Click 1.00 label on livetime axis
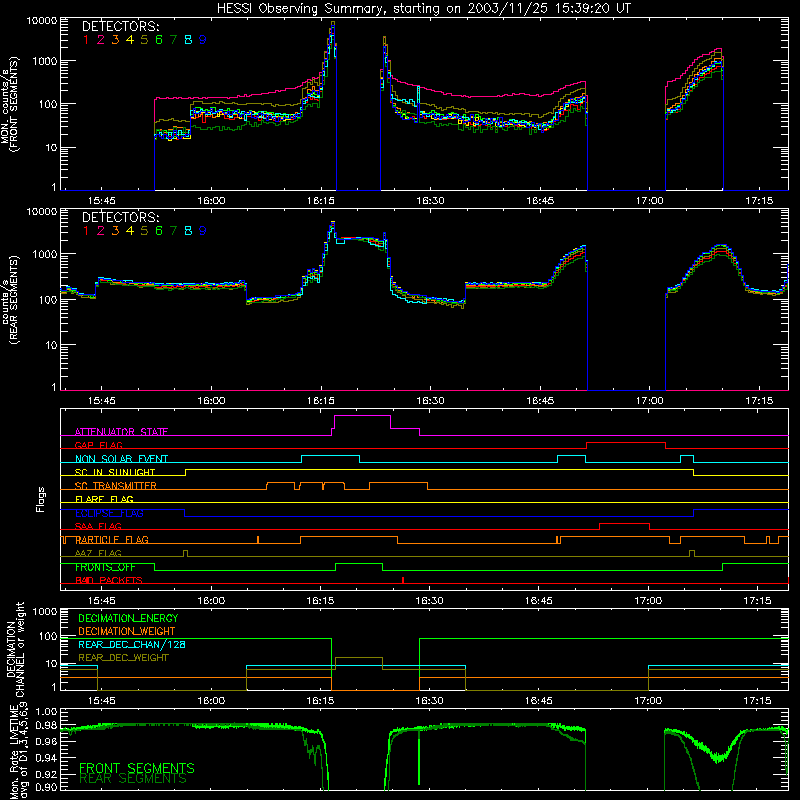 (x=46, y=711)
